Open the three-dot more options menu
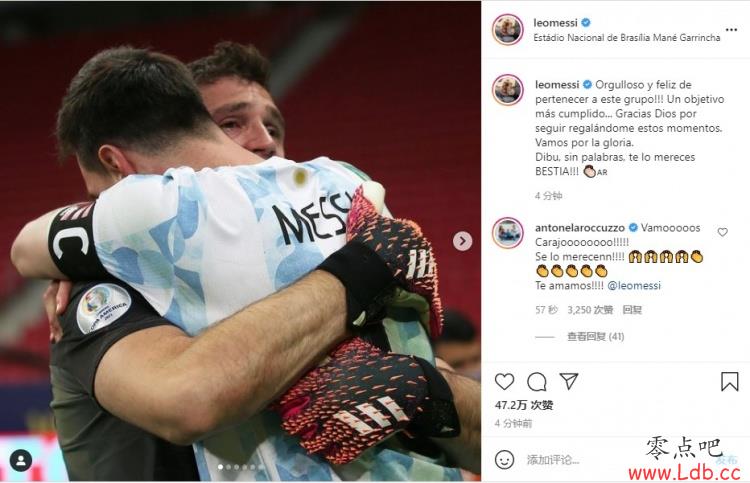The image size is (750, 483). click(x=731, y=30)
